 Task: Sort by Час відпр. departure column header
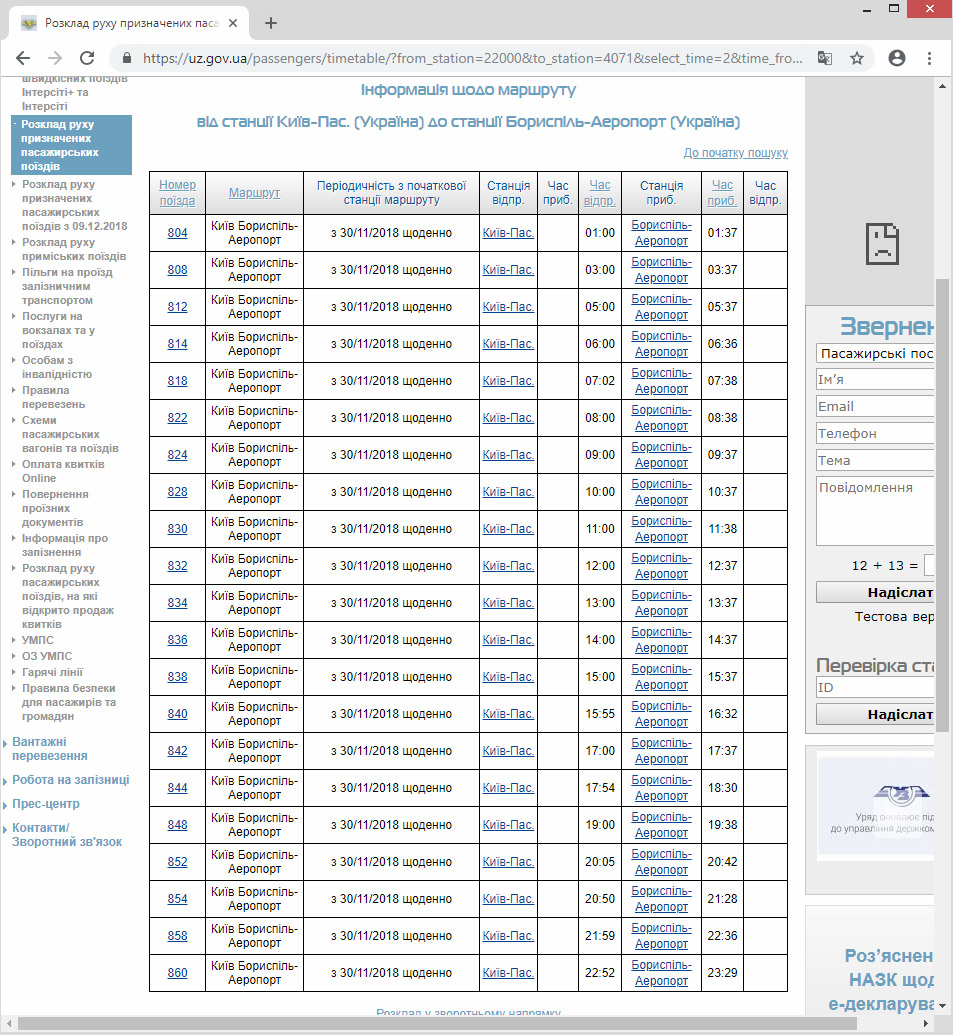pos(599,193)
